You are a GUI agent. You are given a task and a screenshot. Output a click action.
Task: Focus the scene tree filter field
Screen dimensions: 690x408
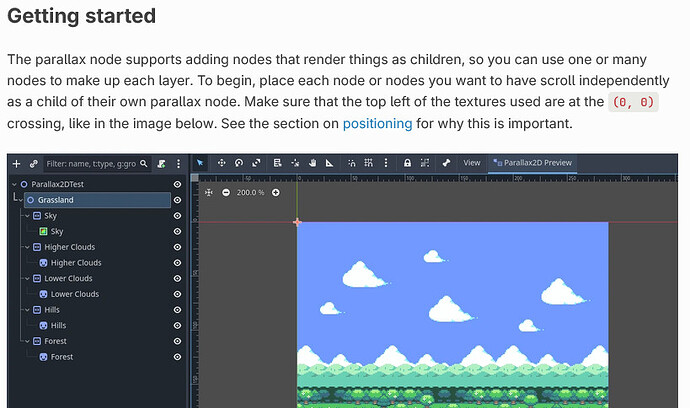click(x=97, y=164)
